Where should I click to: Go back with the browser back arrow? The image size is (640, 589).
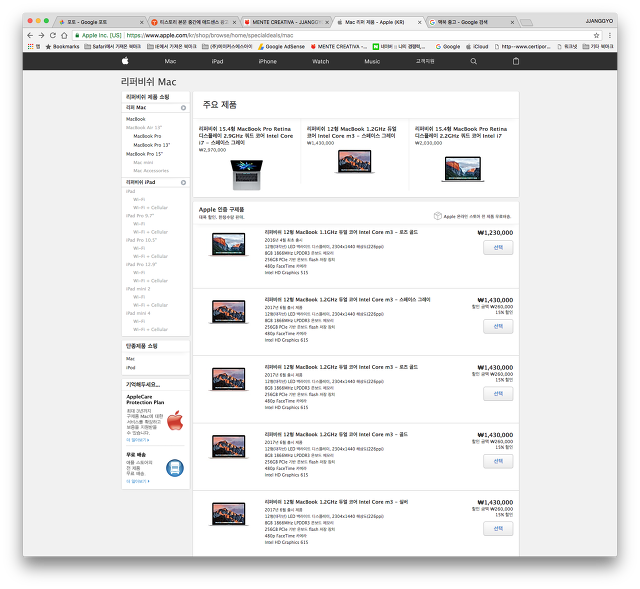(30, 36)
